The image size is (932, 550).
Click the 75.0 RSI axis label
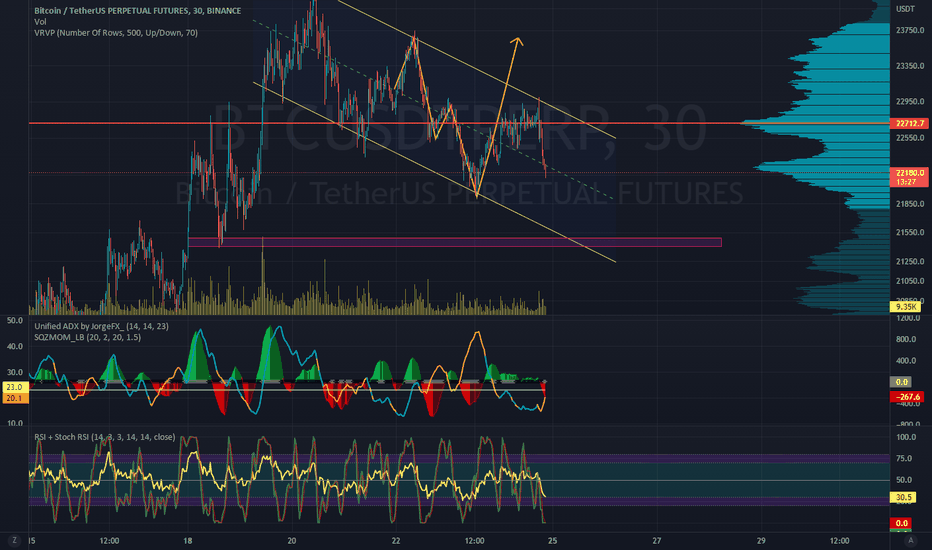coord(904,458)
